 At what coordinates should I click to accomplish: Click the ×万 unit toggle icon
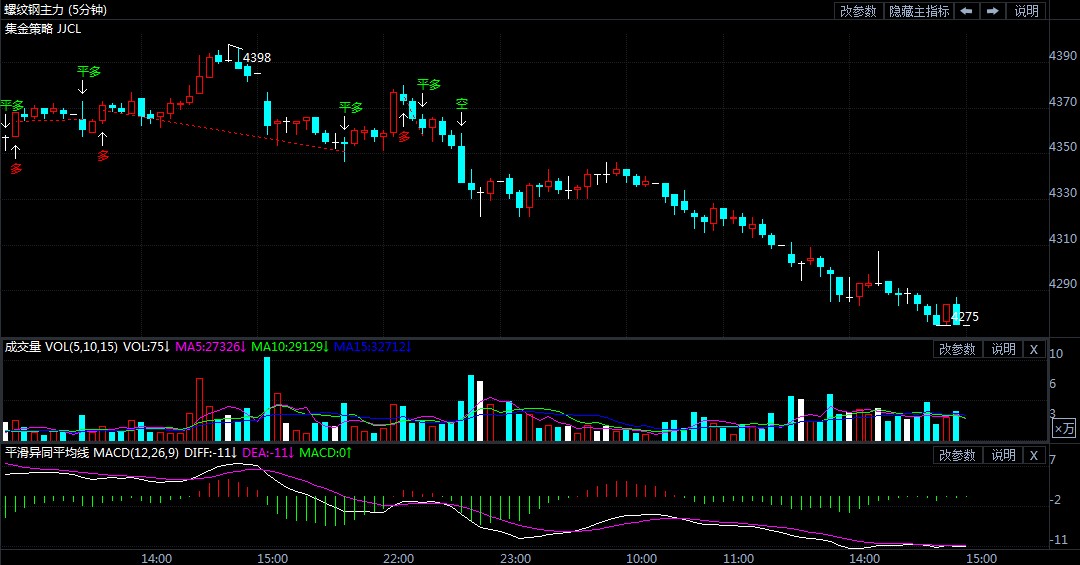1064,429
